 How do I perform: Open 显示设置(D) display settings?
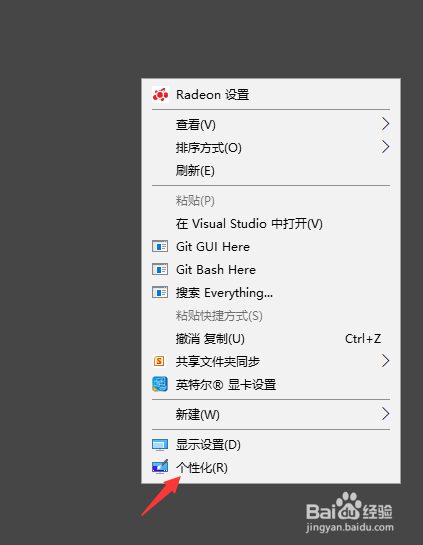pos(271,445)
